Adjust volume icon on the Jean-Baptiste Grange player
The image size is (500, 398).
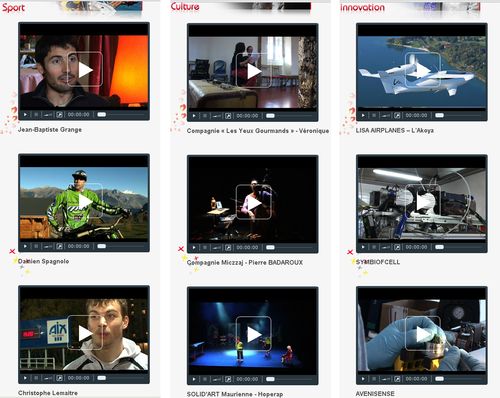[48, 115]
